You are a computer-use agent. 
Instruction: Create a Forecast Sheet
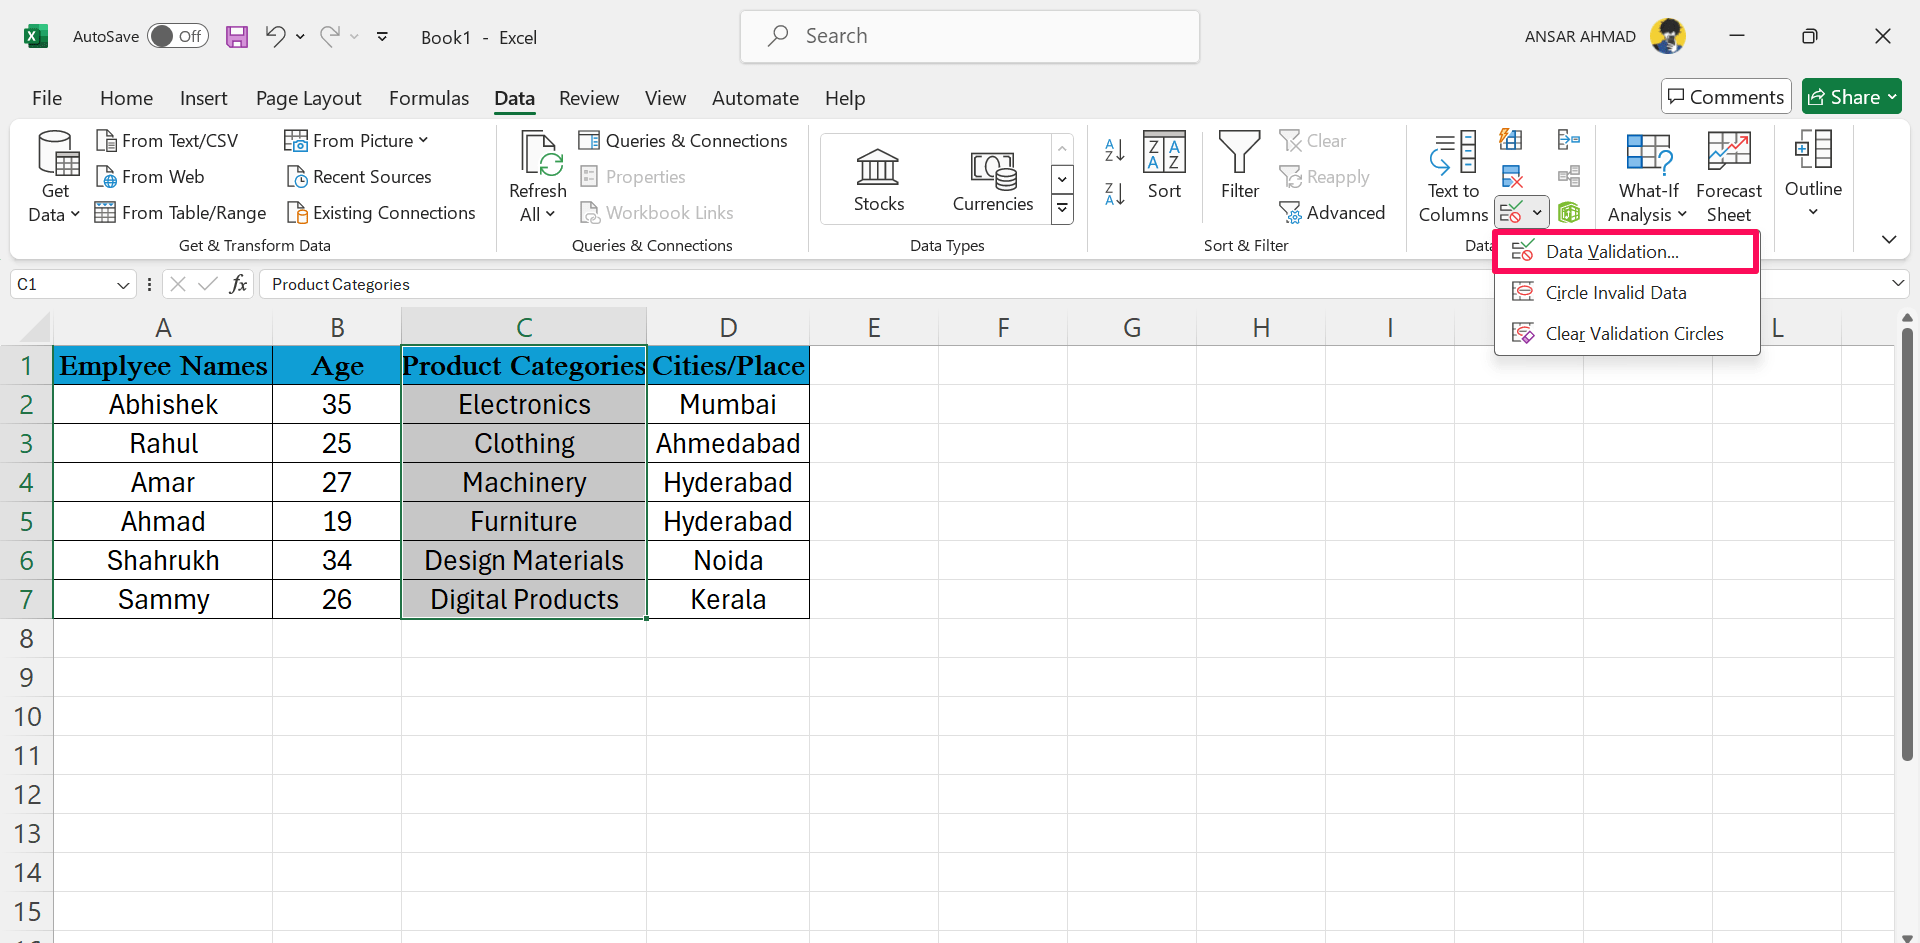coord(1728,176)
